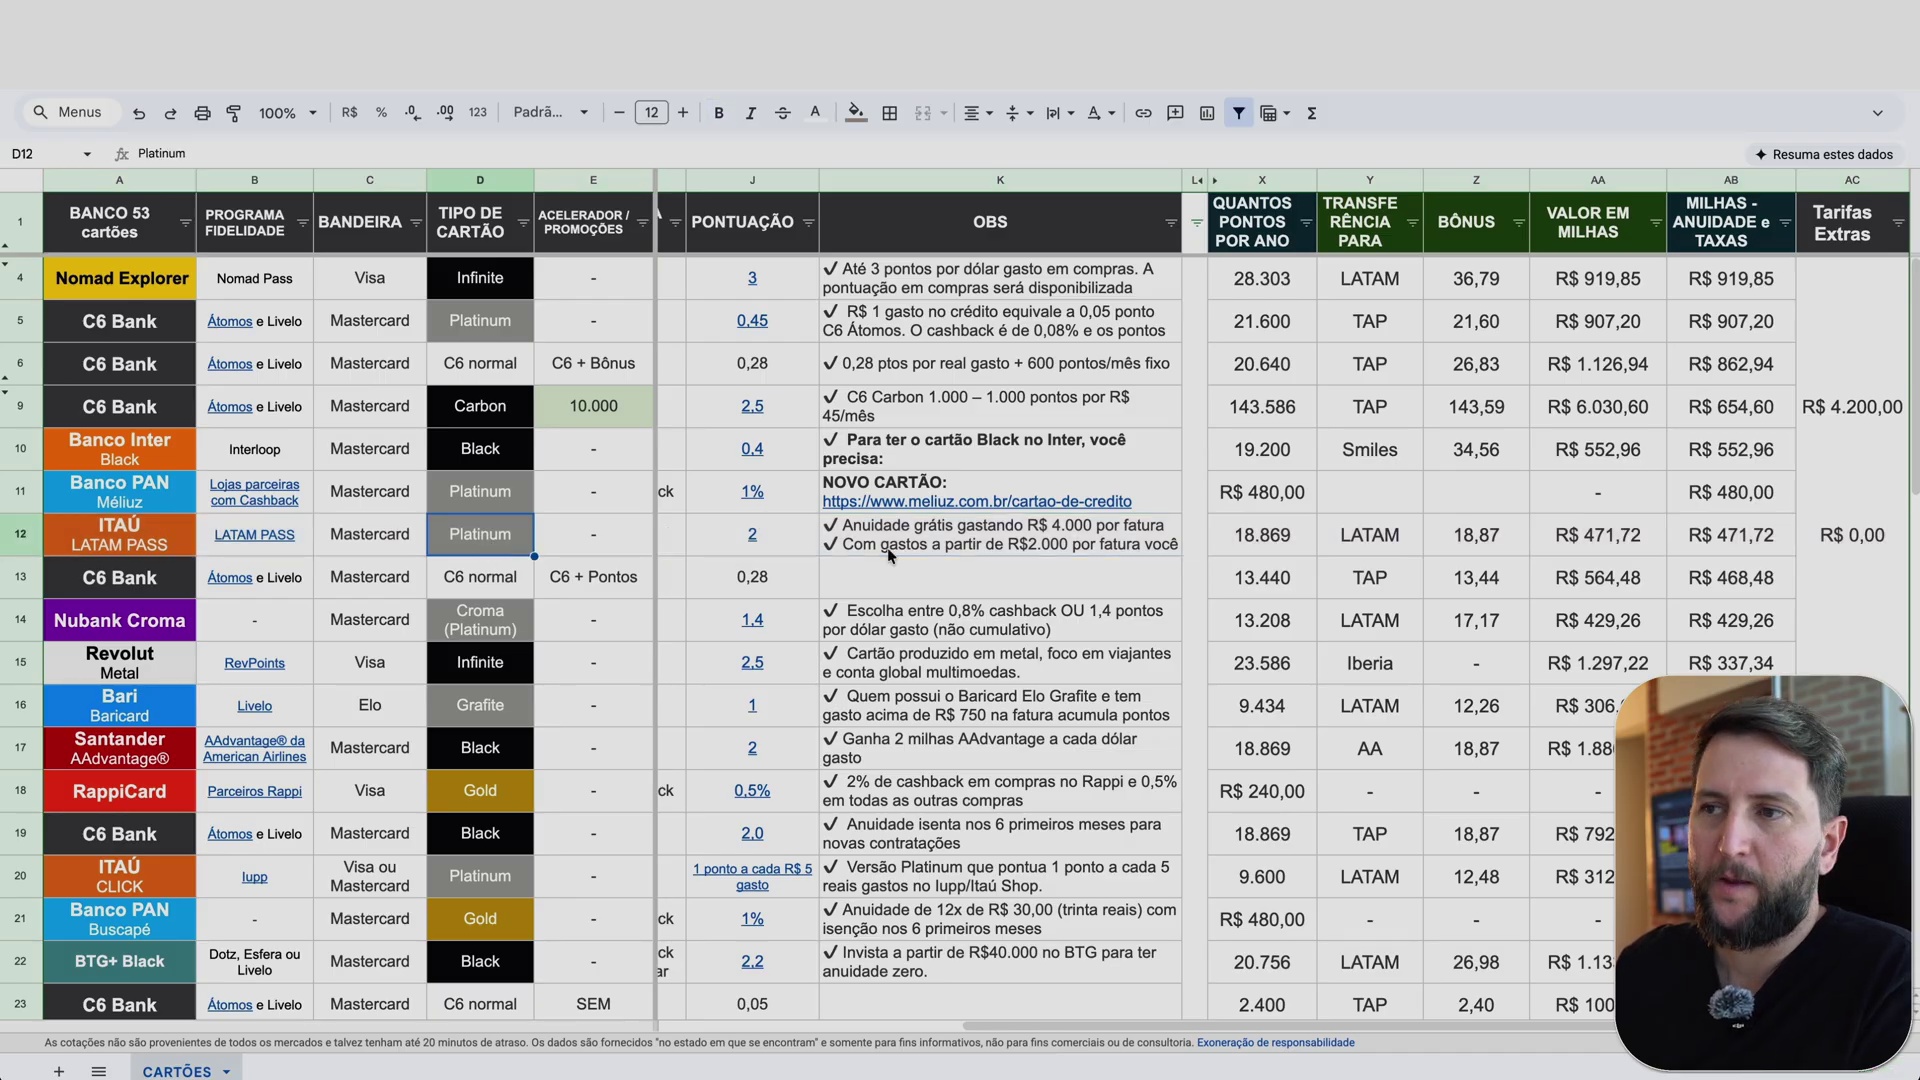Open filter for TRANSFERÊNCIA PARA column
This screenshot has height=1080, width=1920.
tap(1412, 222)
